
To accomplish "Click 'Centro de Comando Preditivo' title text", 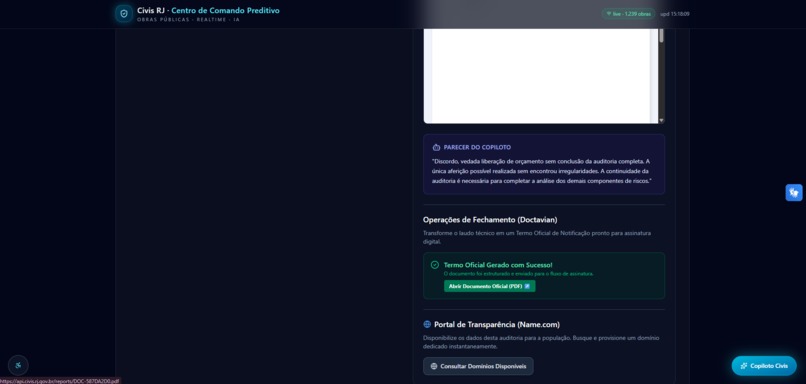I will pos(226,10).
